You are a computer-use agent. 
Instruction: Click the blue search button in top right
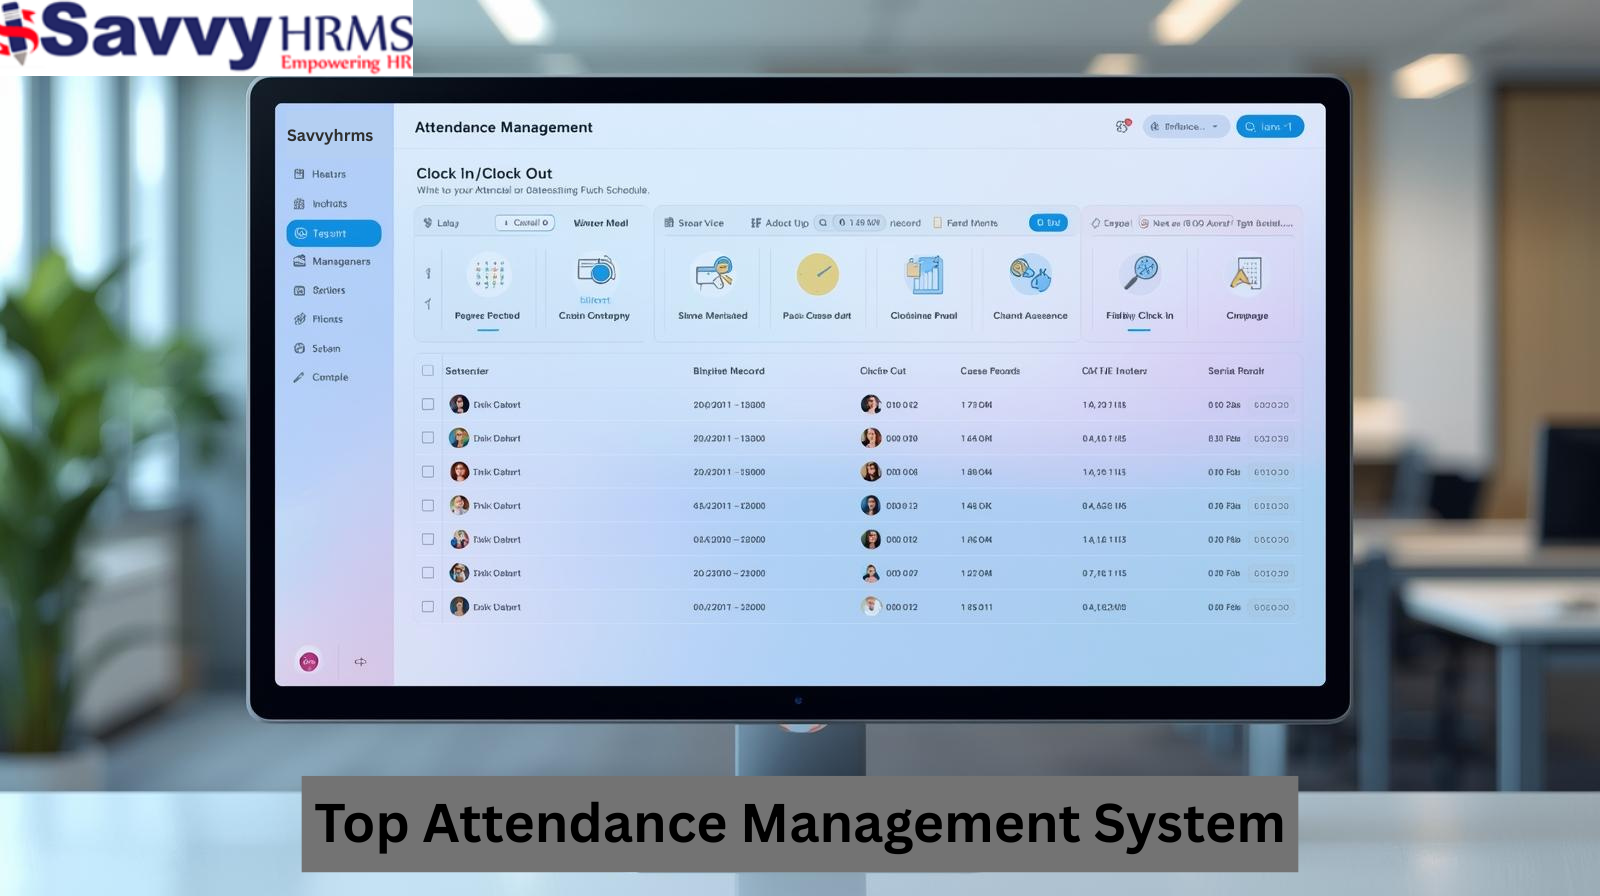click(x=1269, y=127)
